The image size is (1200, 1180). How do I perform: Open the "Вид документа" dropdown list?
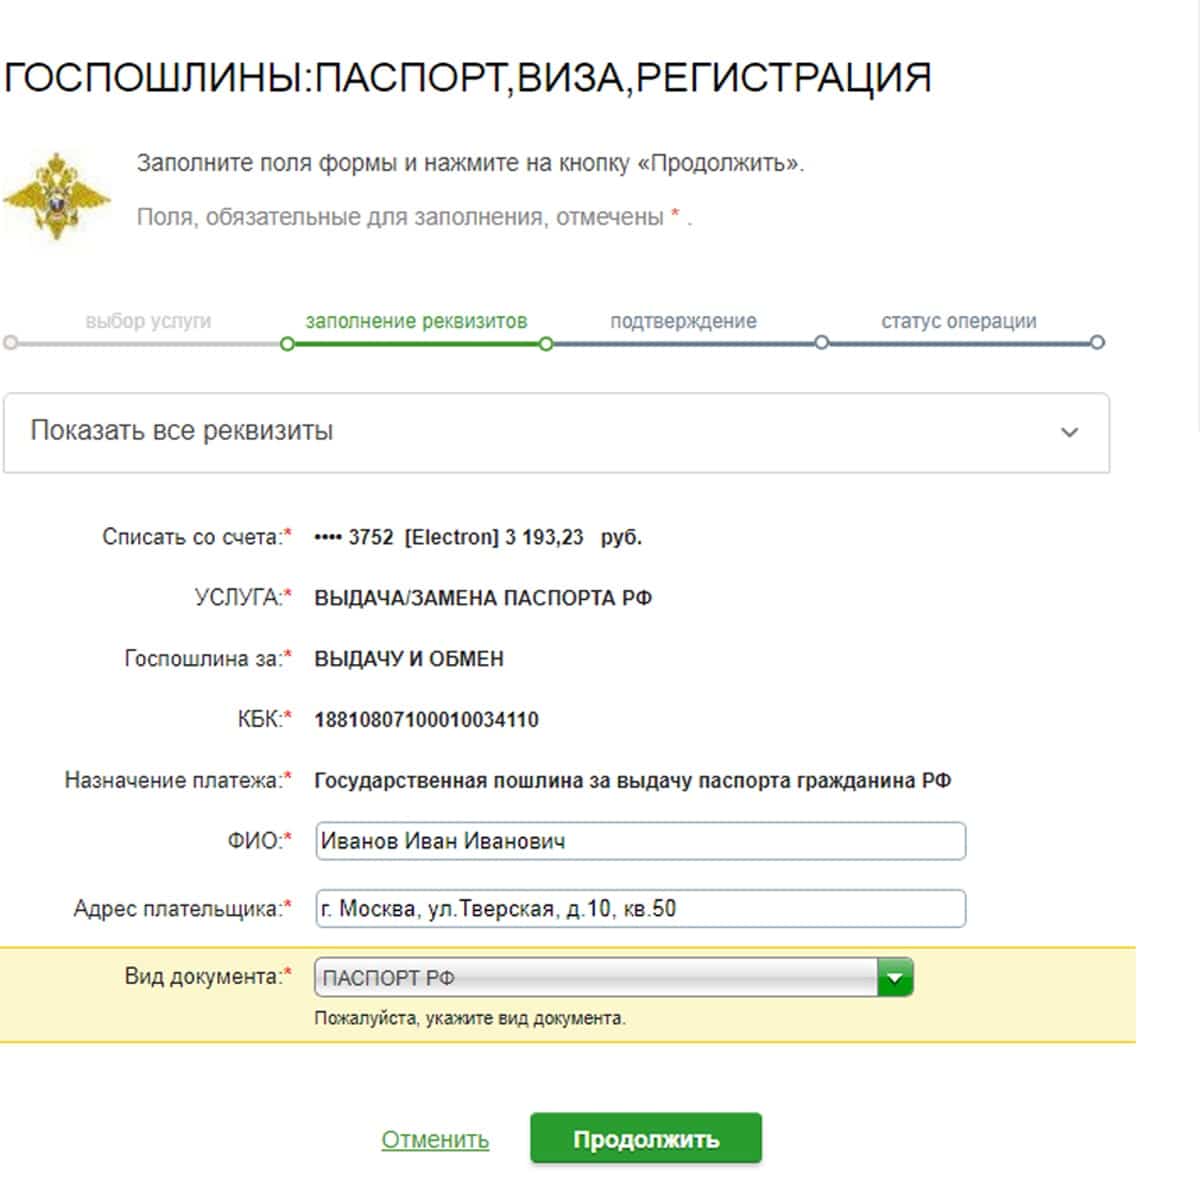tap(614, 978)
